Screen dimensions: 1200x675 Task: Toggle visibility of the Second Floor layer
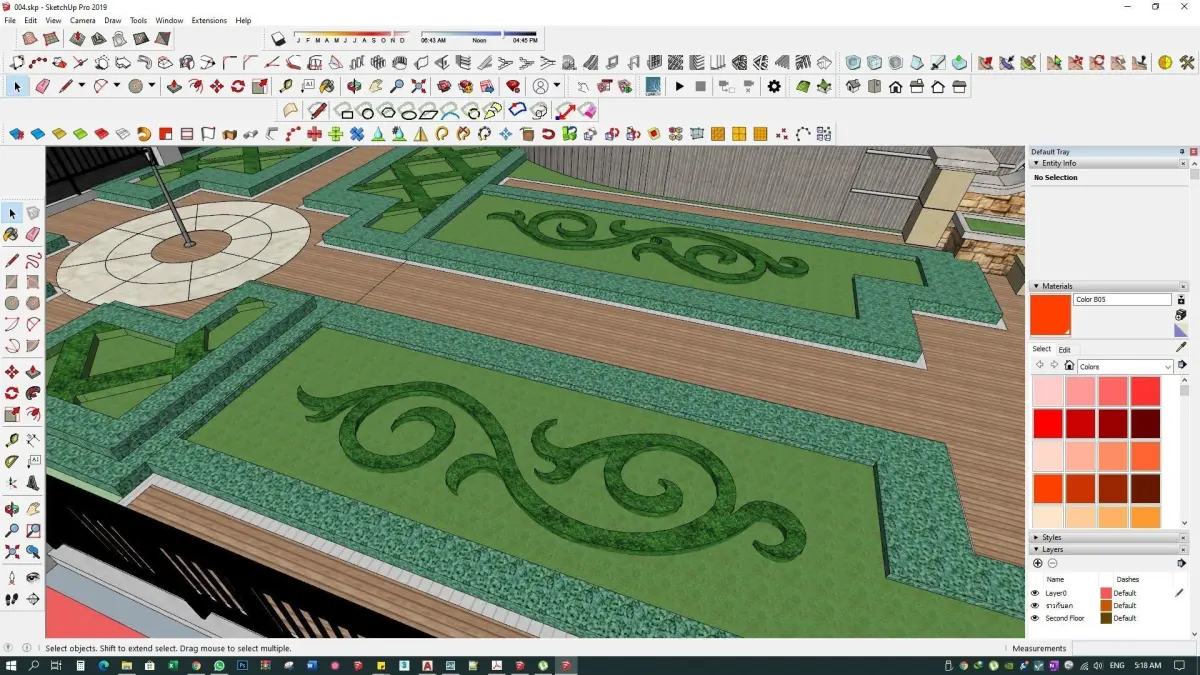pos(1035,618)
